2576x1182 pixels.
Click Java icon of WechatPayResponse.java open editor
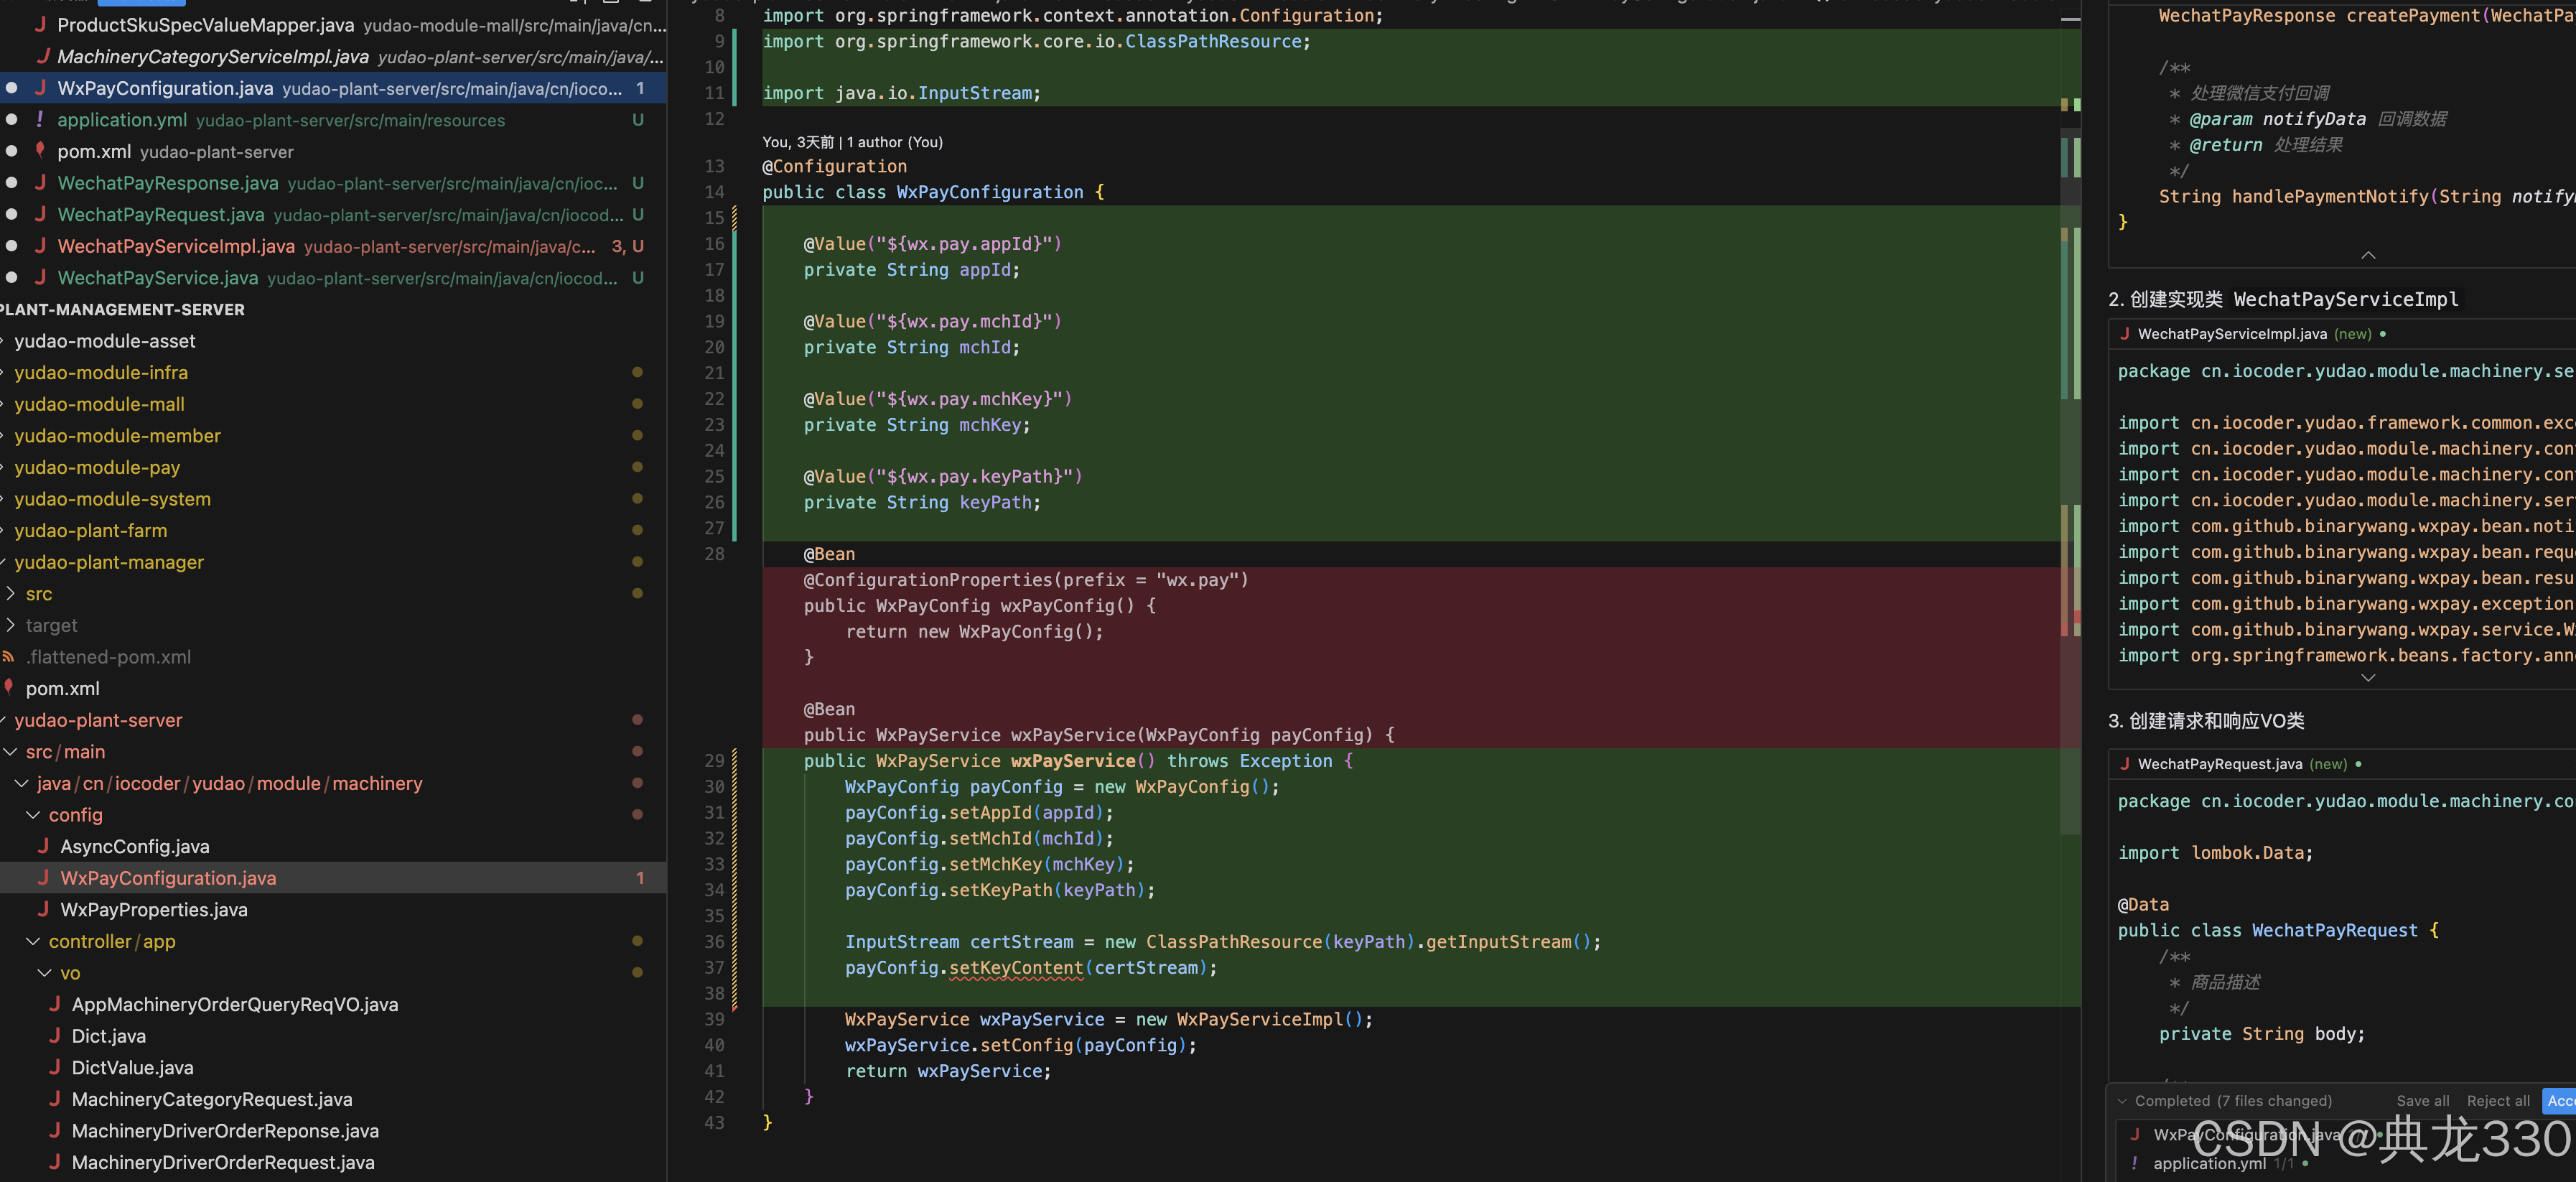(40, 183)
